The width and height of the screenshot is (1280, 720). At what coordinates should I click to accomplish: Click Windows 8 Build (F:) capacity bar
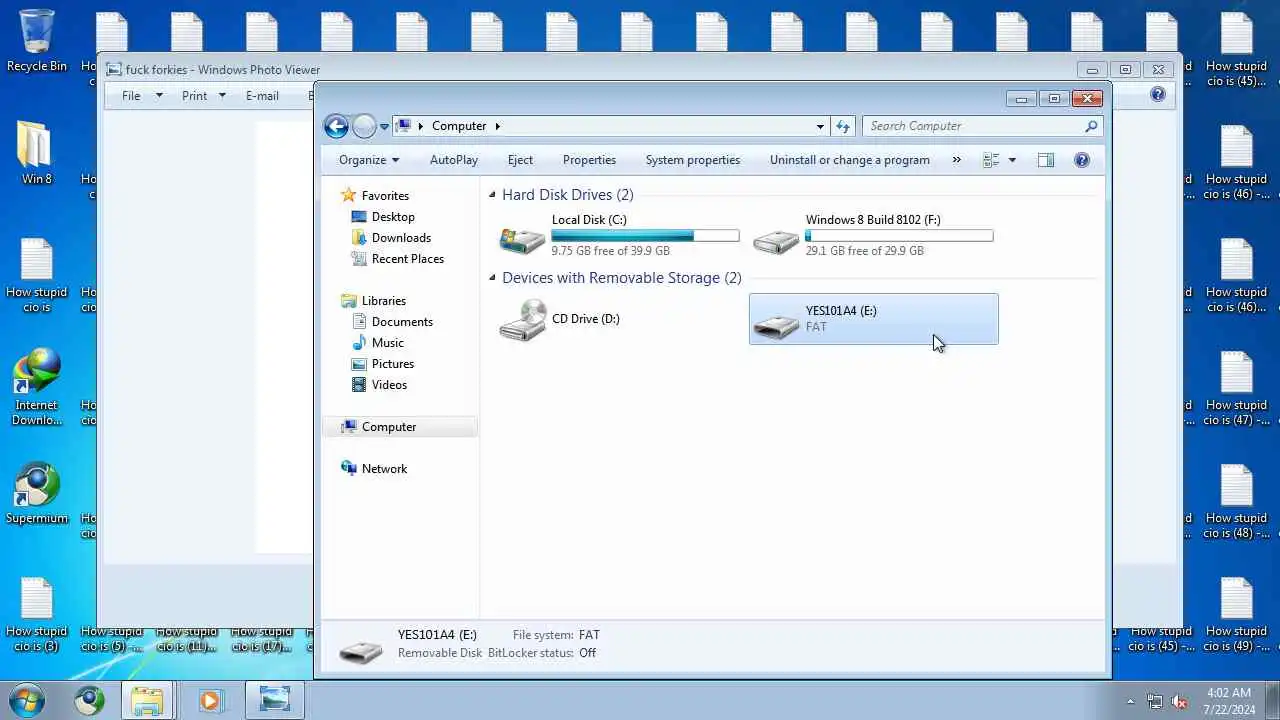click(900, 236)
